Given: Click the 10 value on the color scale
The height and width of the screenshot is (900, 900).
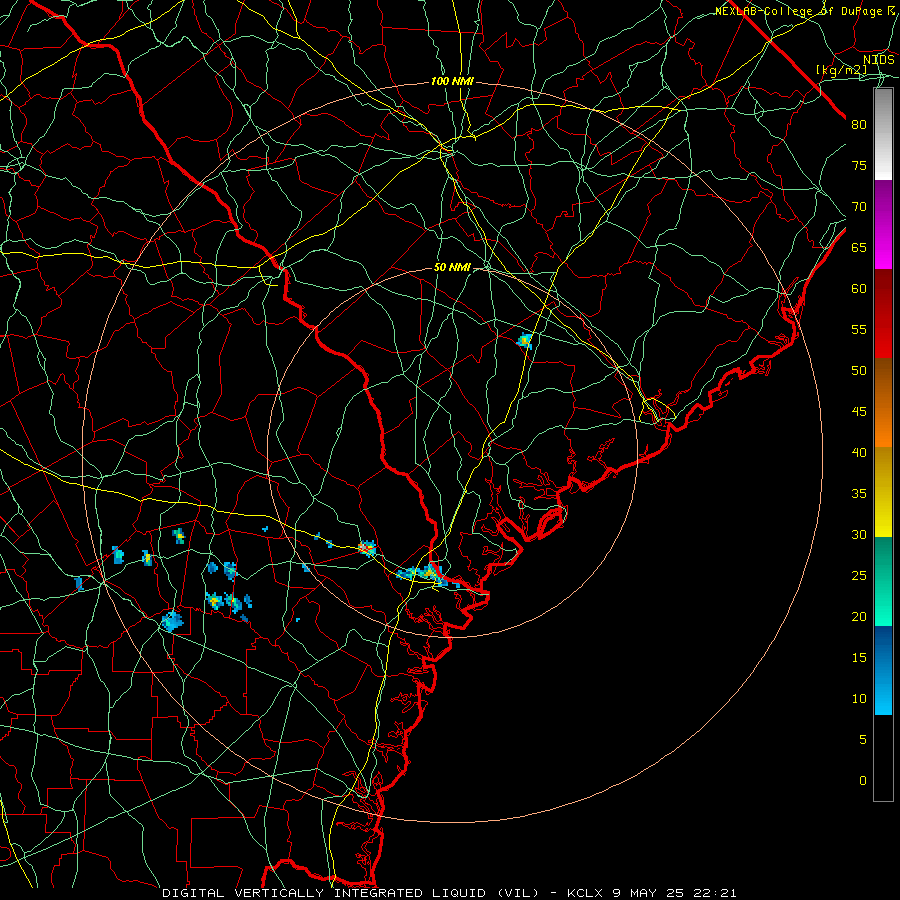Looking at the screenshot, I should pos(859,699).
